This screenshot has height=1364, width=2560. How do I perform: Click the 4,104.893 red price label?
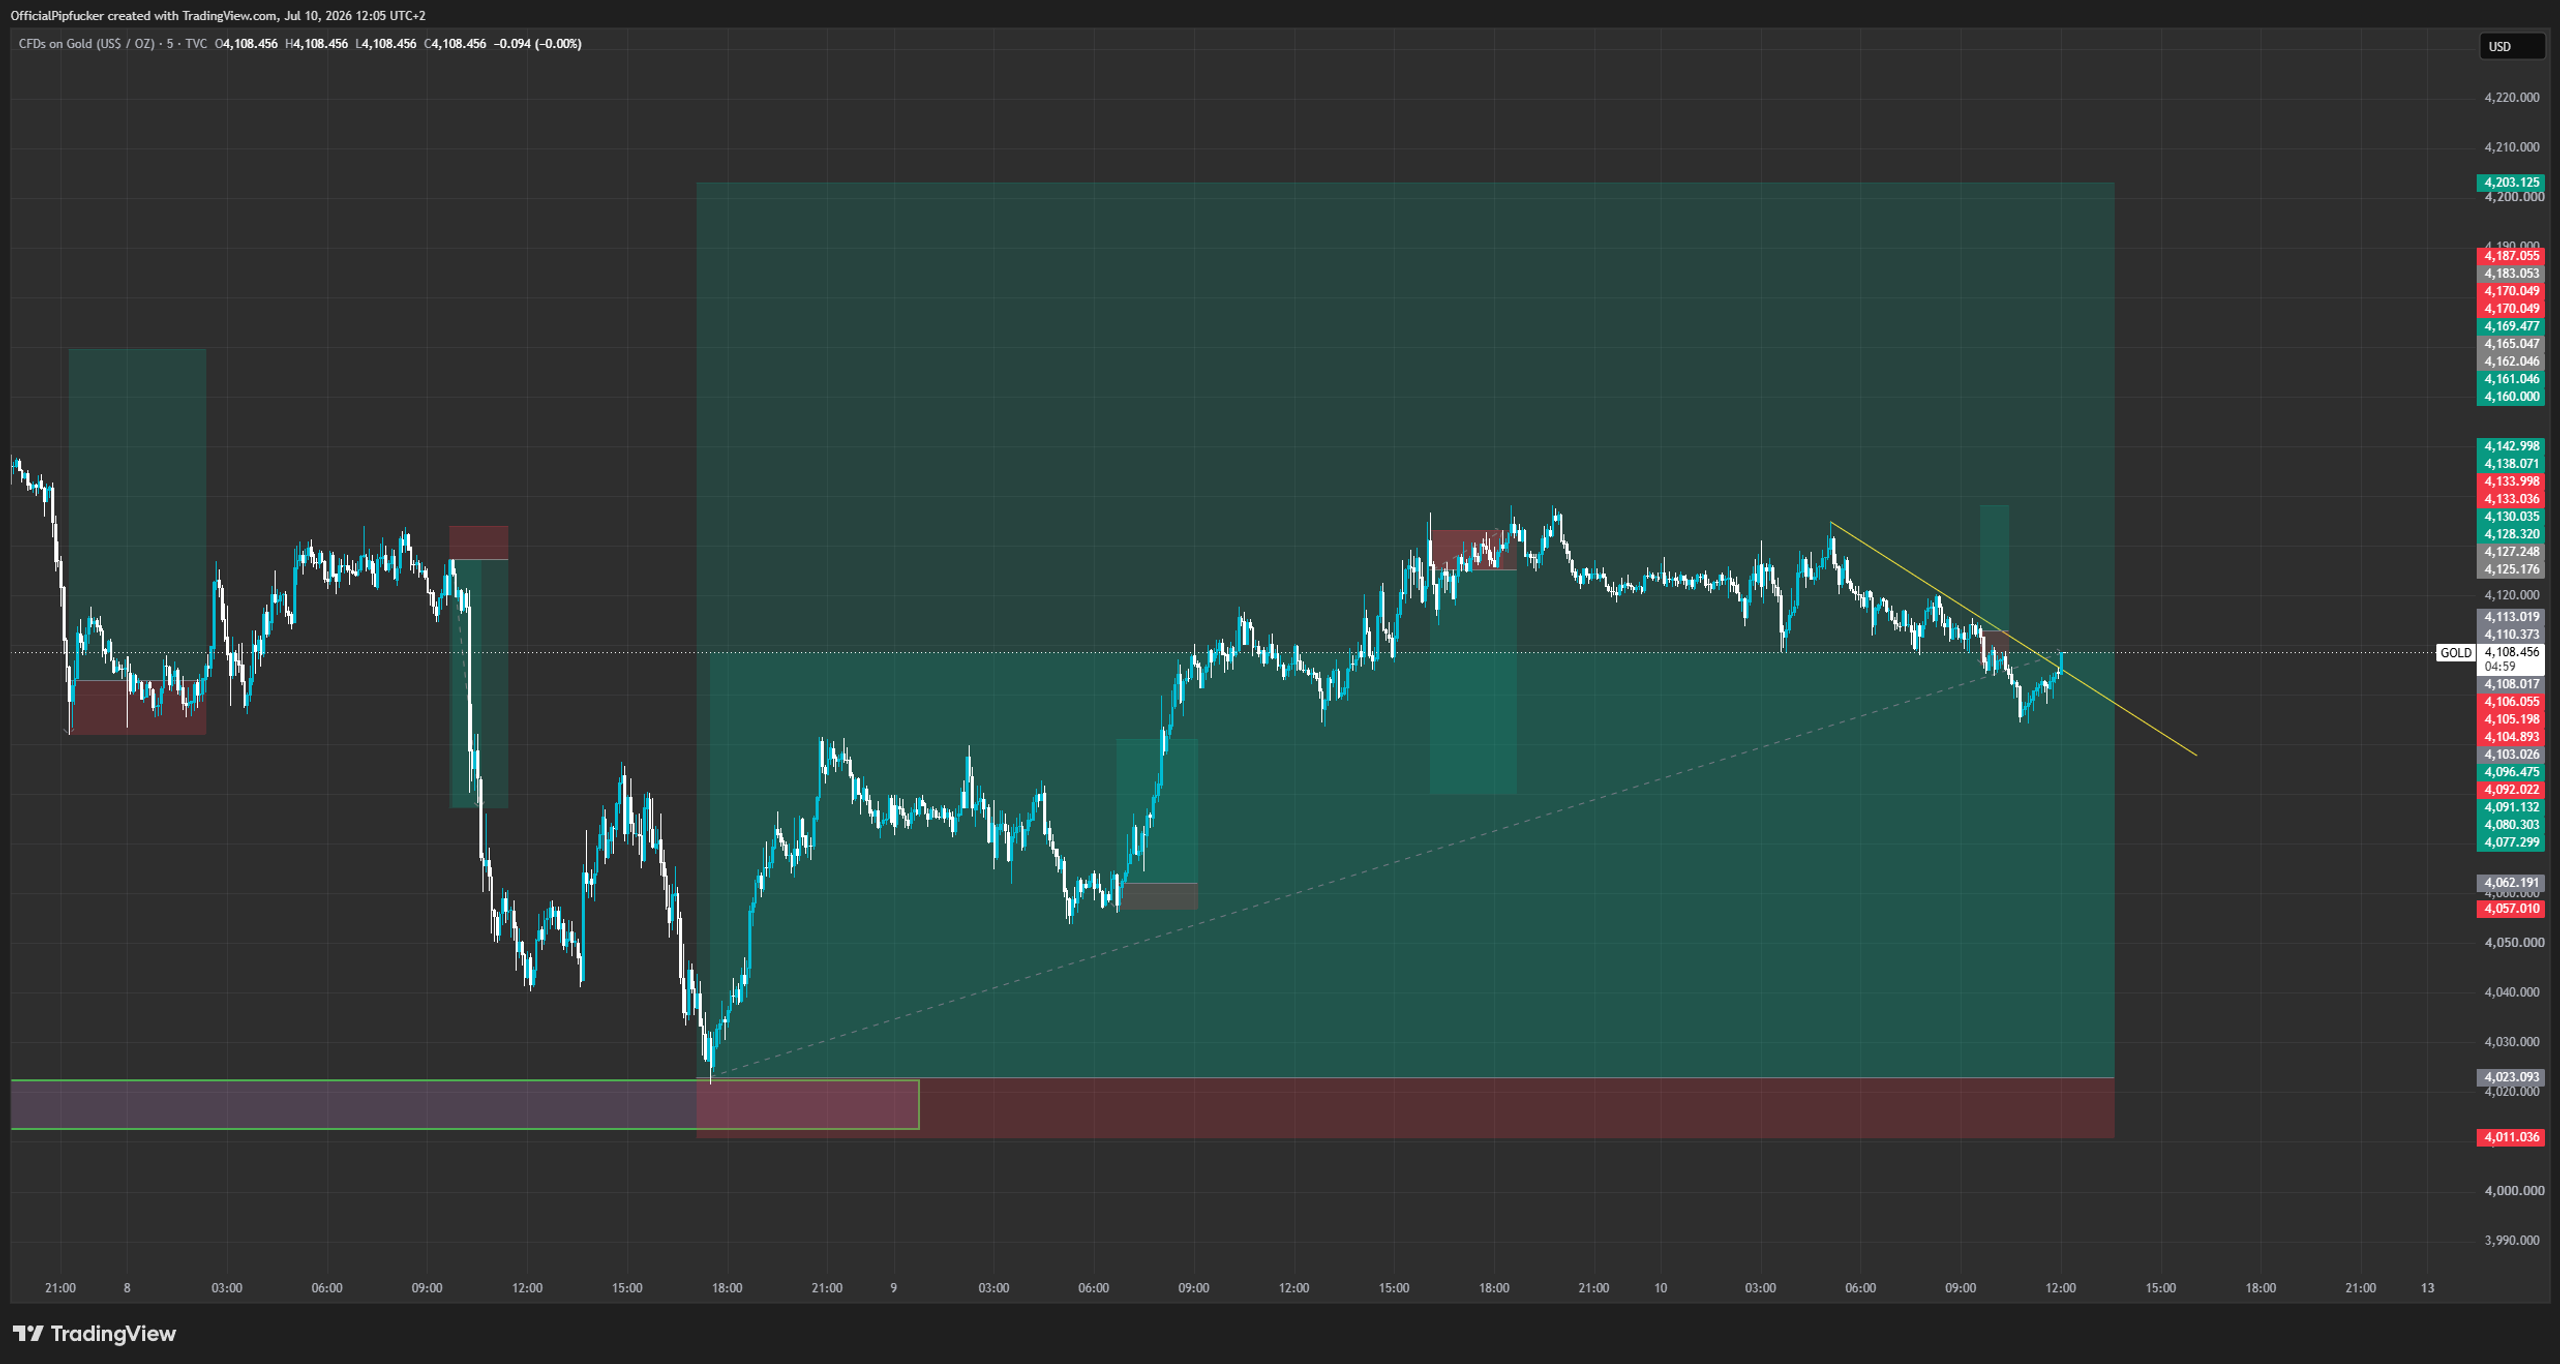coord(2511,737)
